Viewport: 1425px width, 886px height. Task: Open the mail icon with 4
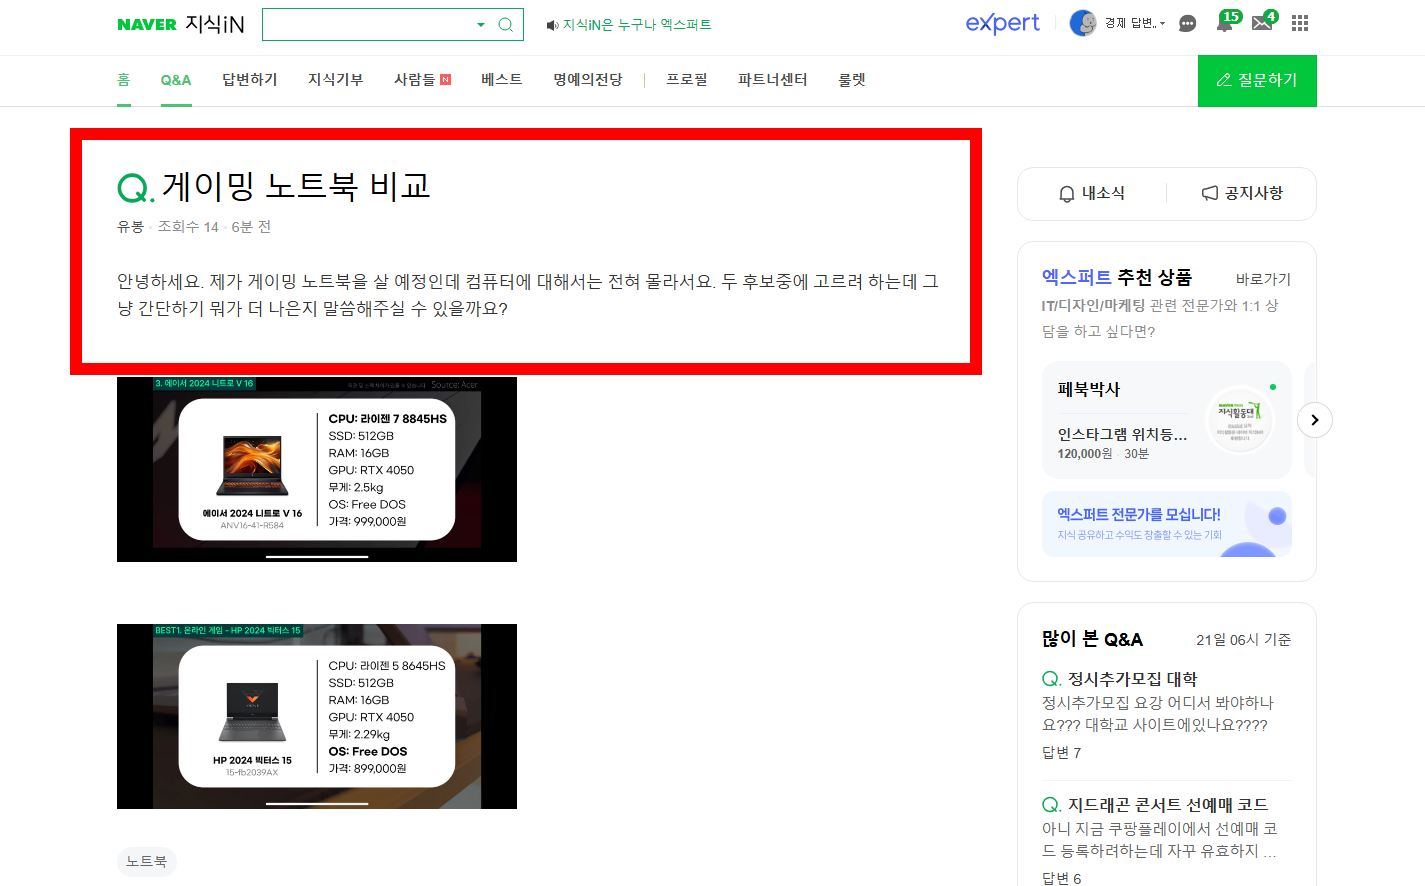point(1264,22)
